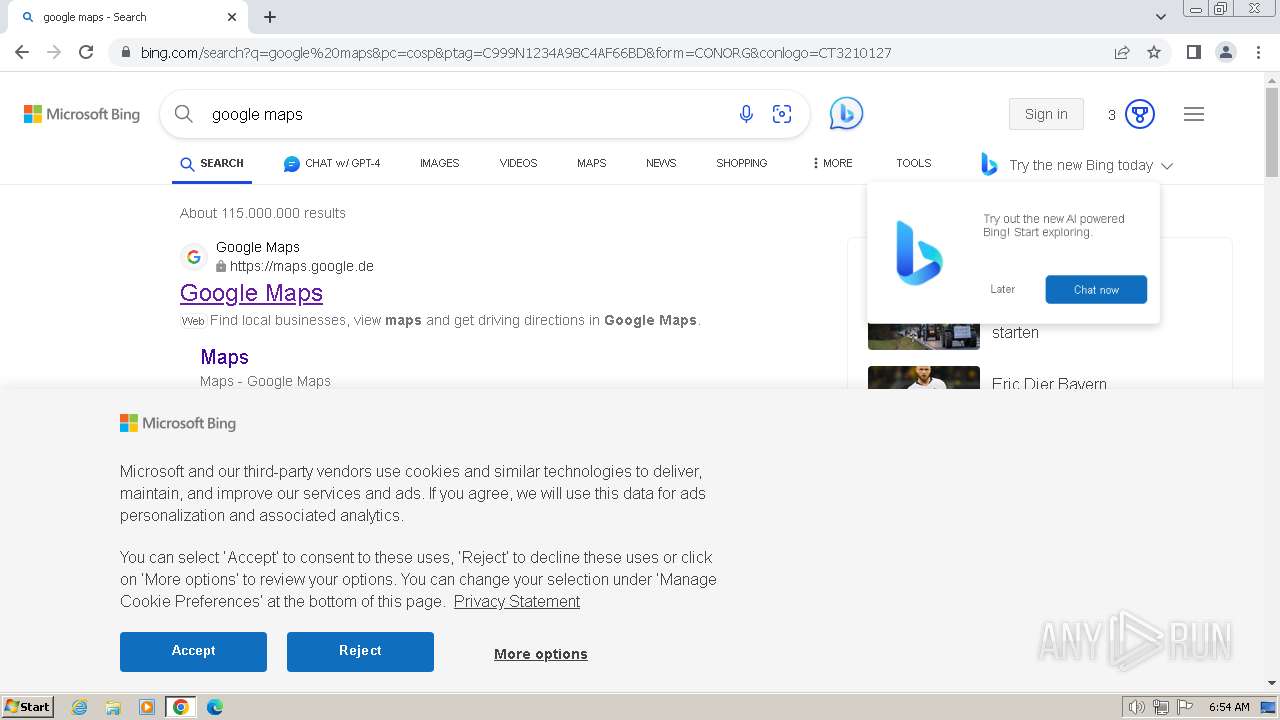Open Microsoft Edge from taskbar
The width and height of the screenshot is (1280, 720).
(x=215, y=707)
